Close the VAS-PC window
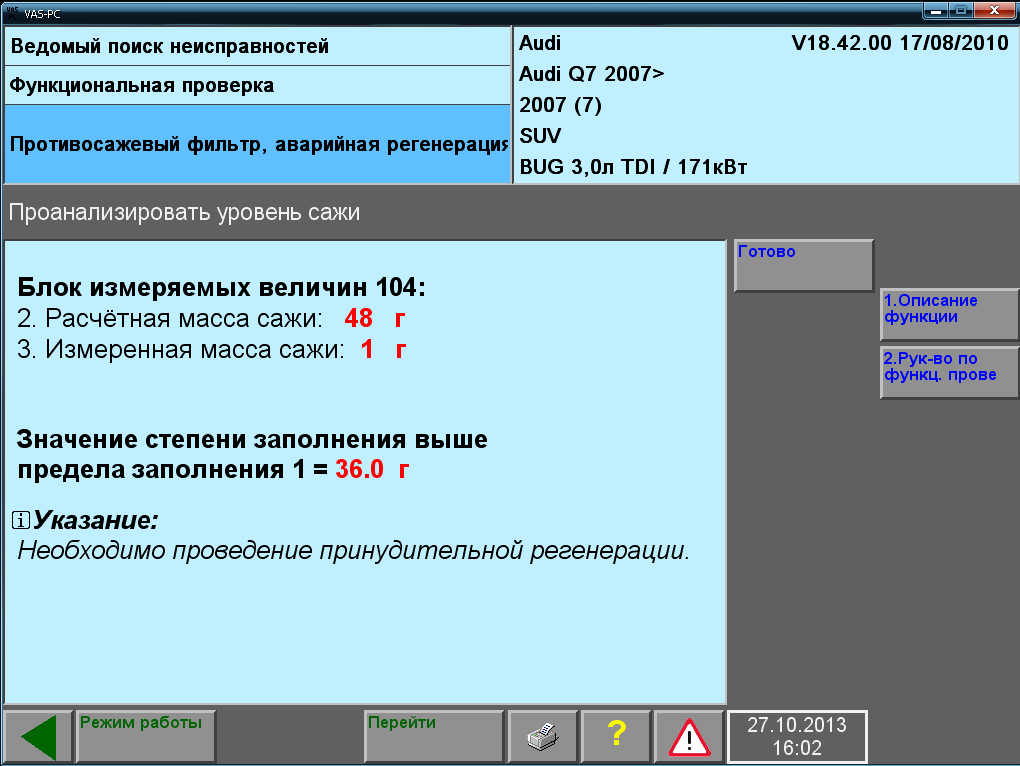This screenshot has height=766, width=1020. pos(995,10)
